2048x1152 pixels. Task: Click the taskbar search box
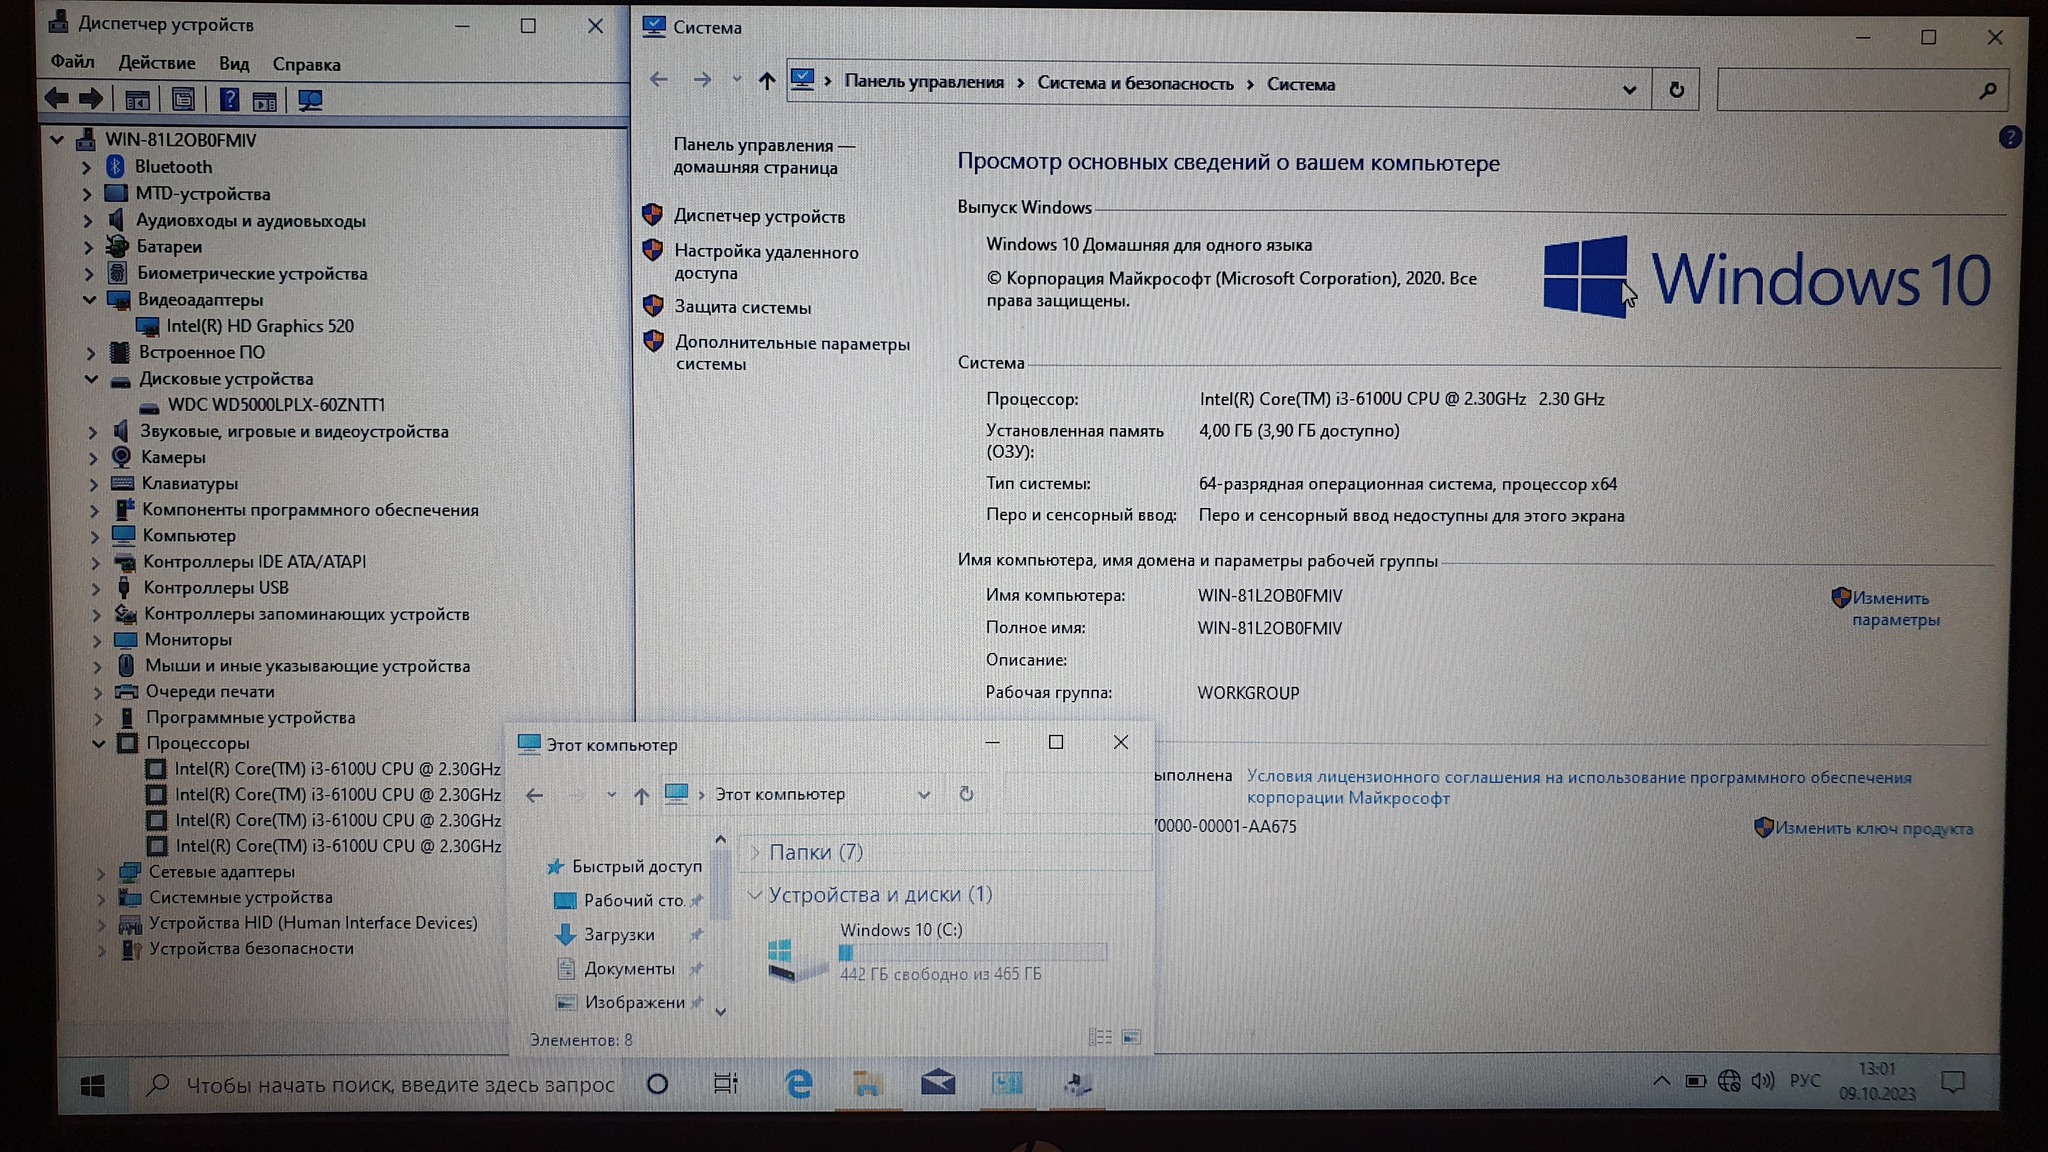click(x=400, y=1085)
